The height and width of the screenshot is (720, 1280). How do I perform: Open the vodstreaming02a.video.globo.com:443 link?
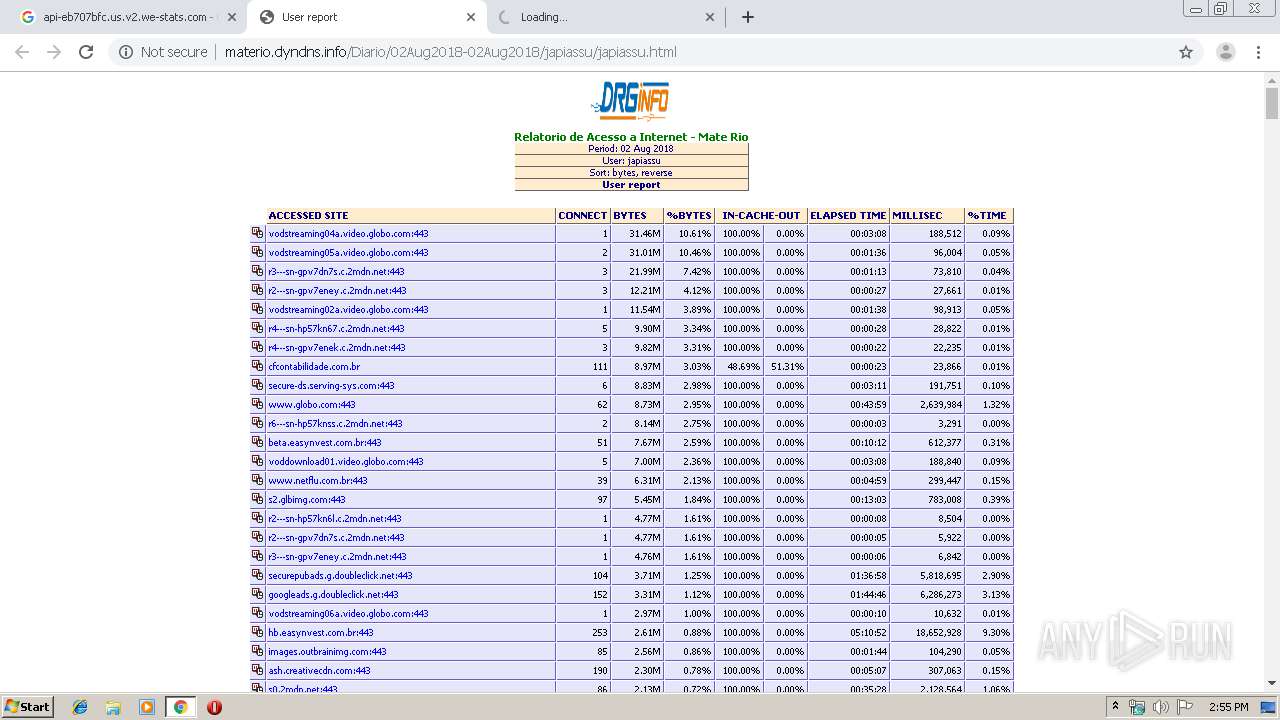[x=348, y=309]
